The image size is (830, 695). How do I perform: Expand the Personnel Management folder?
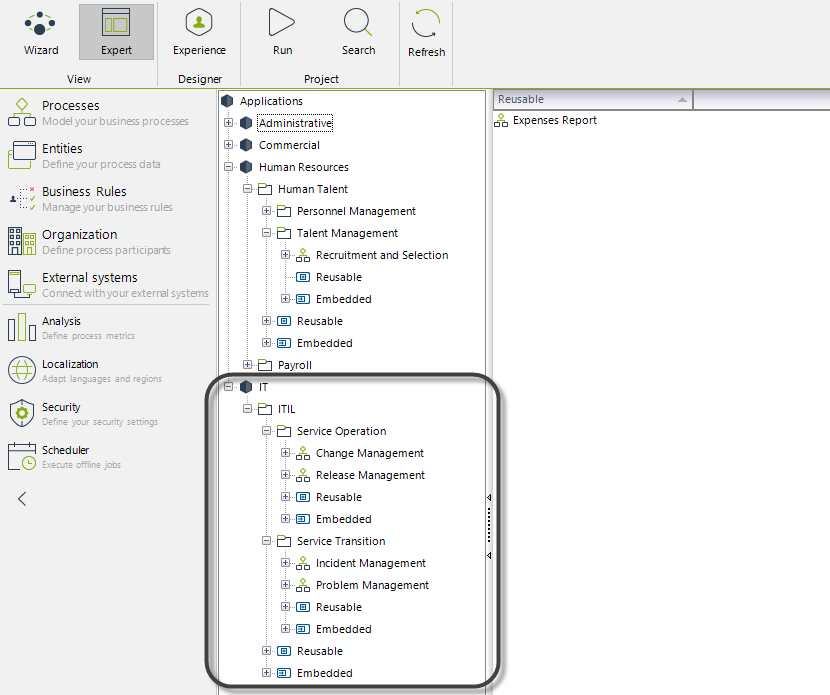(x=266, y=211)
